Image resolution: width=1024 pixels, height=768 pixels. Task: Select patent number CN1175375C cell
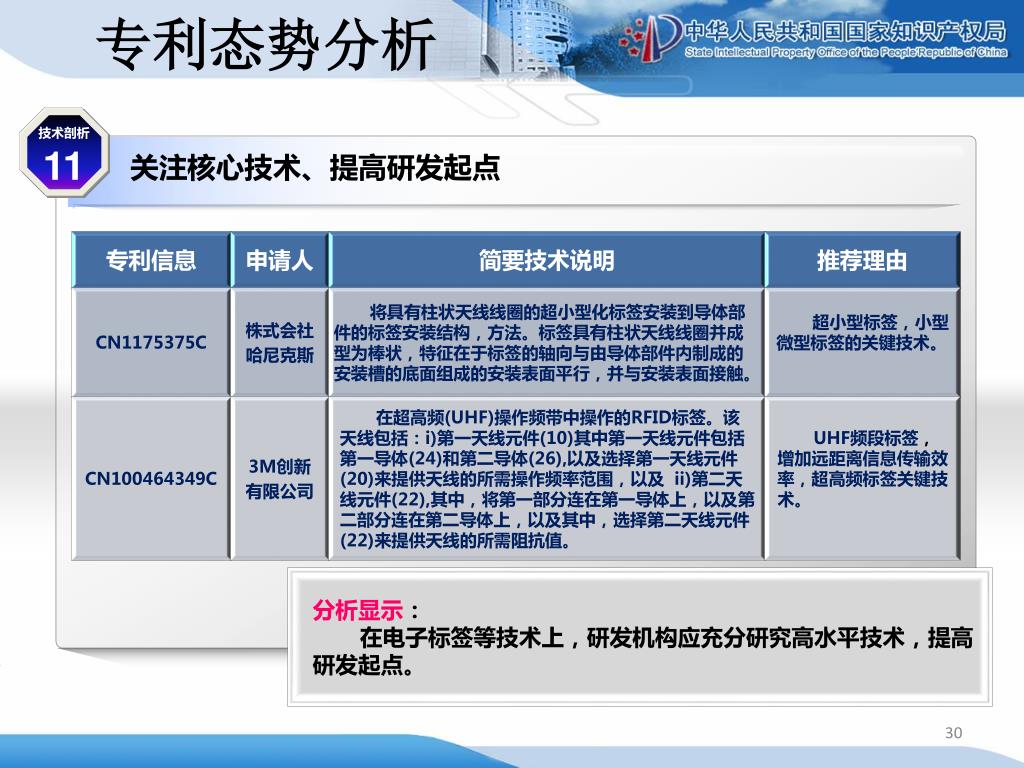(x=151, y=342)
